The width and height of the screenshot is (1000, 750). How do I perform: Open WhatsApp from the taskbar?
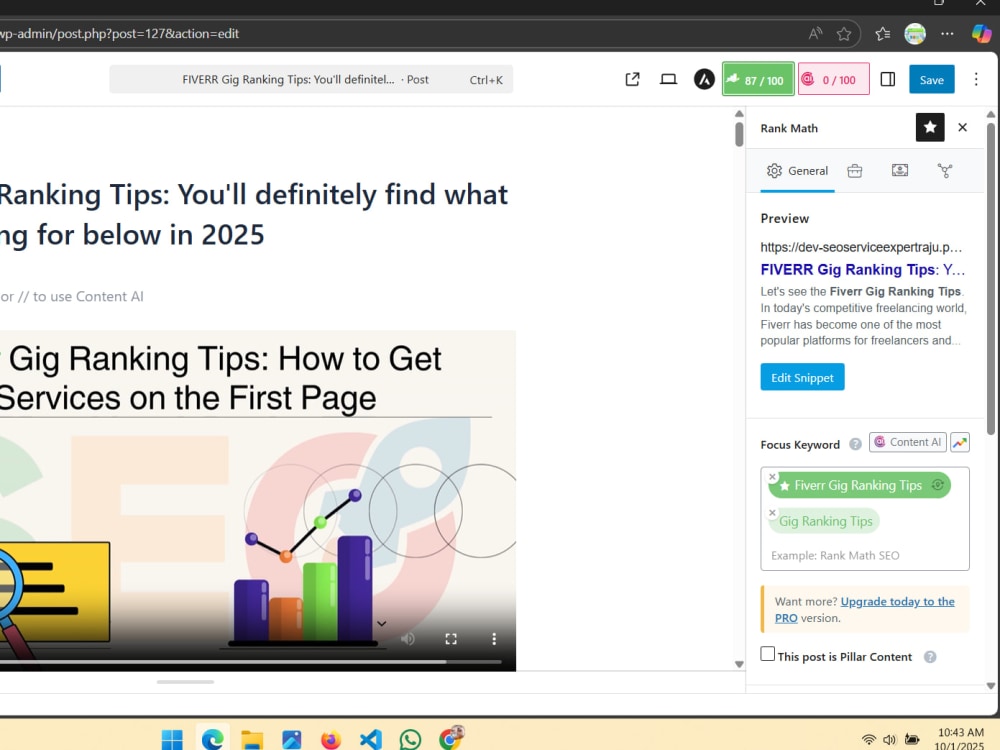coord(410,740)
